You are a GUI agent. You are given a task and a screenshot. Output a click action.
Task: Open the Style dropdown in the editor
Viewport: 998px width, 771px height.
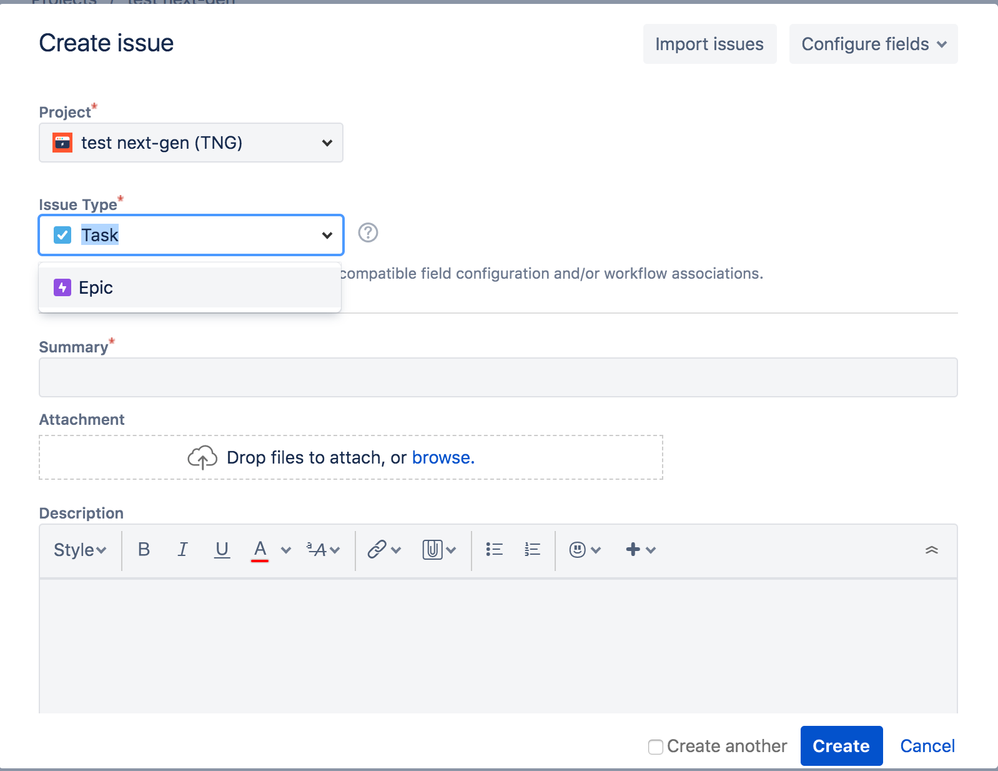[x=78, y=549]
